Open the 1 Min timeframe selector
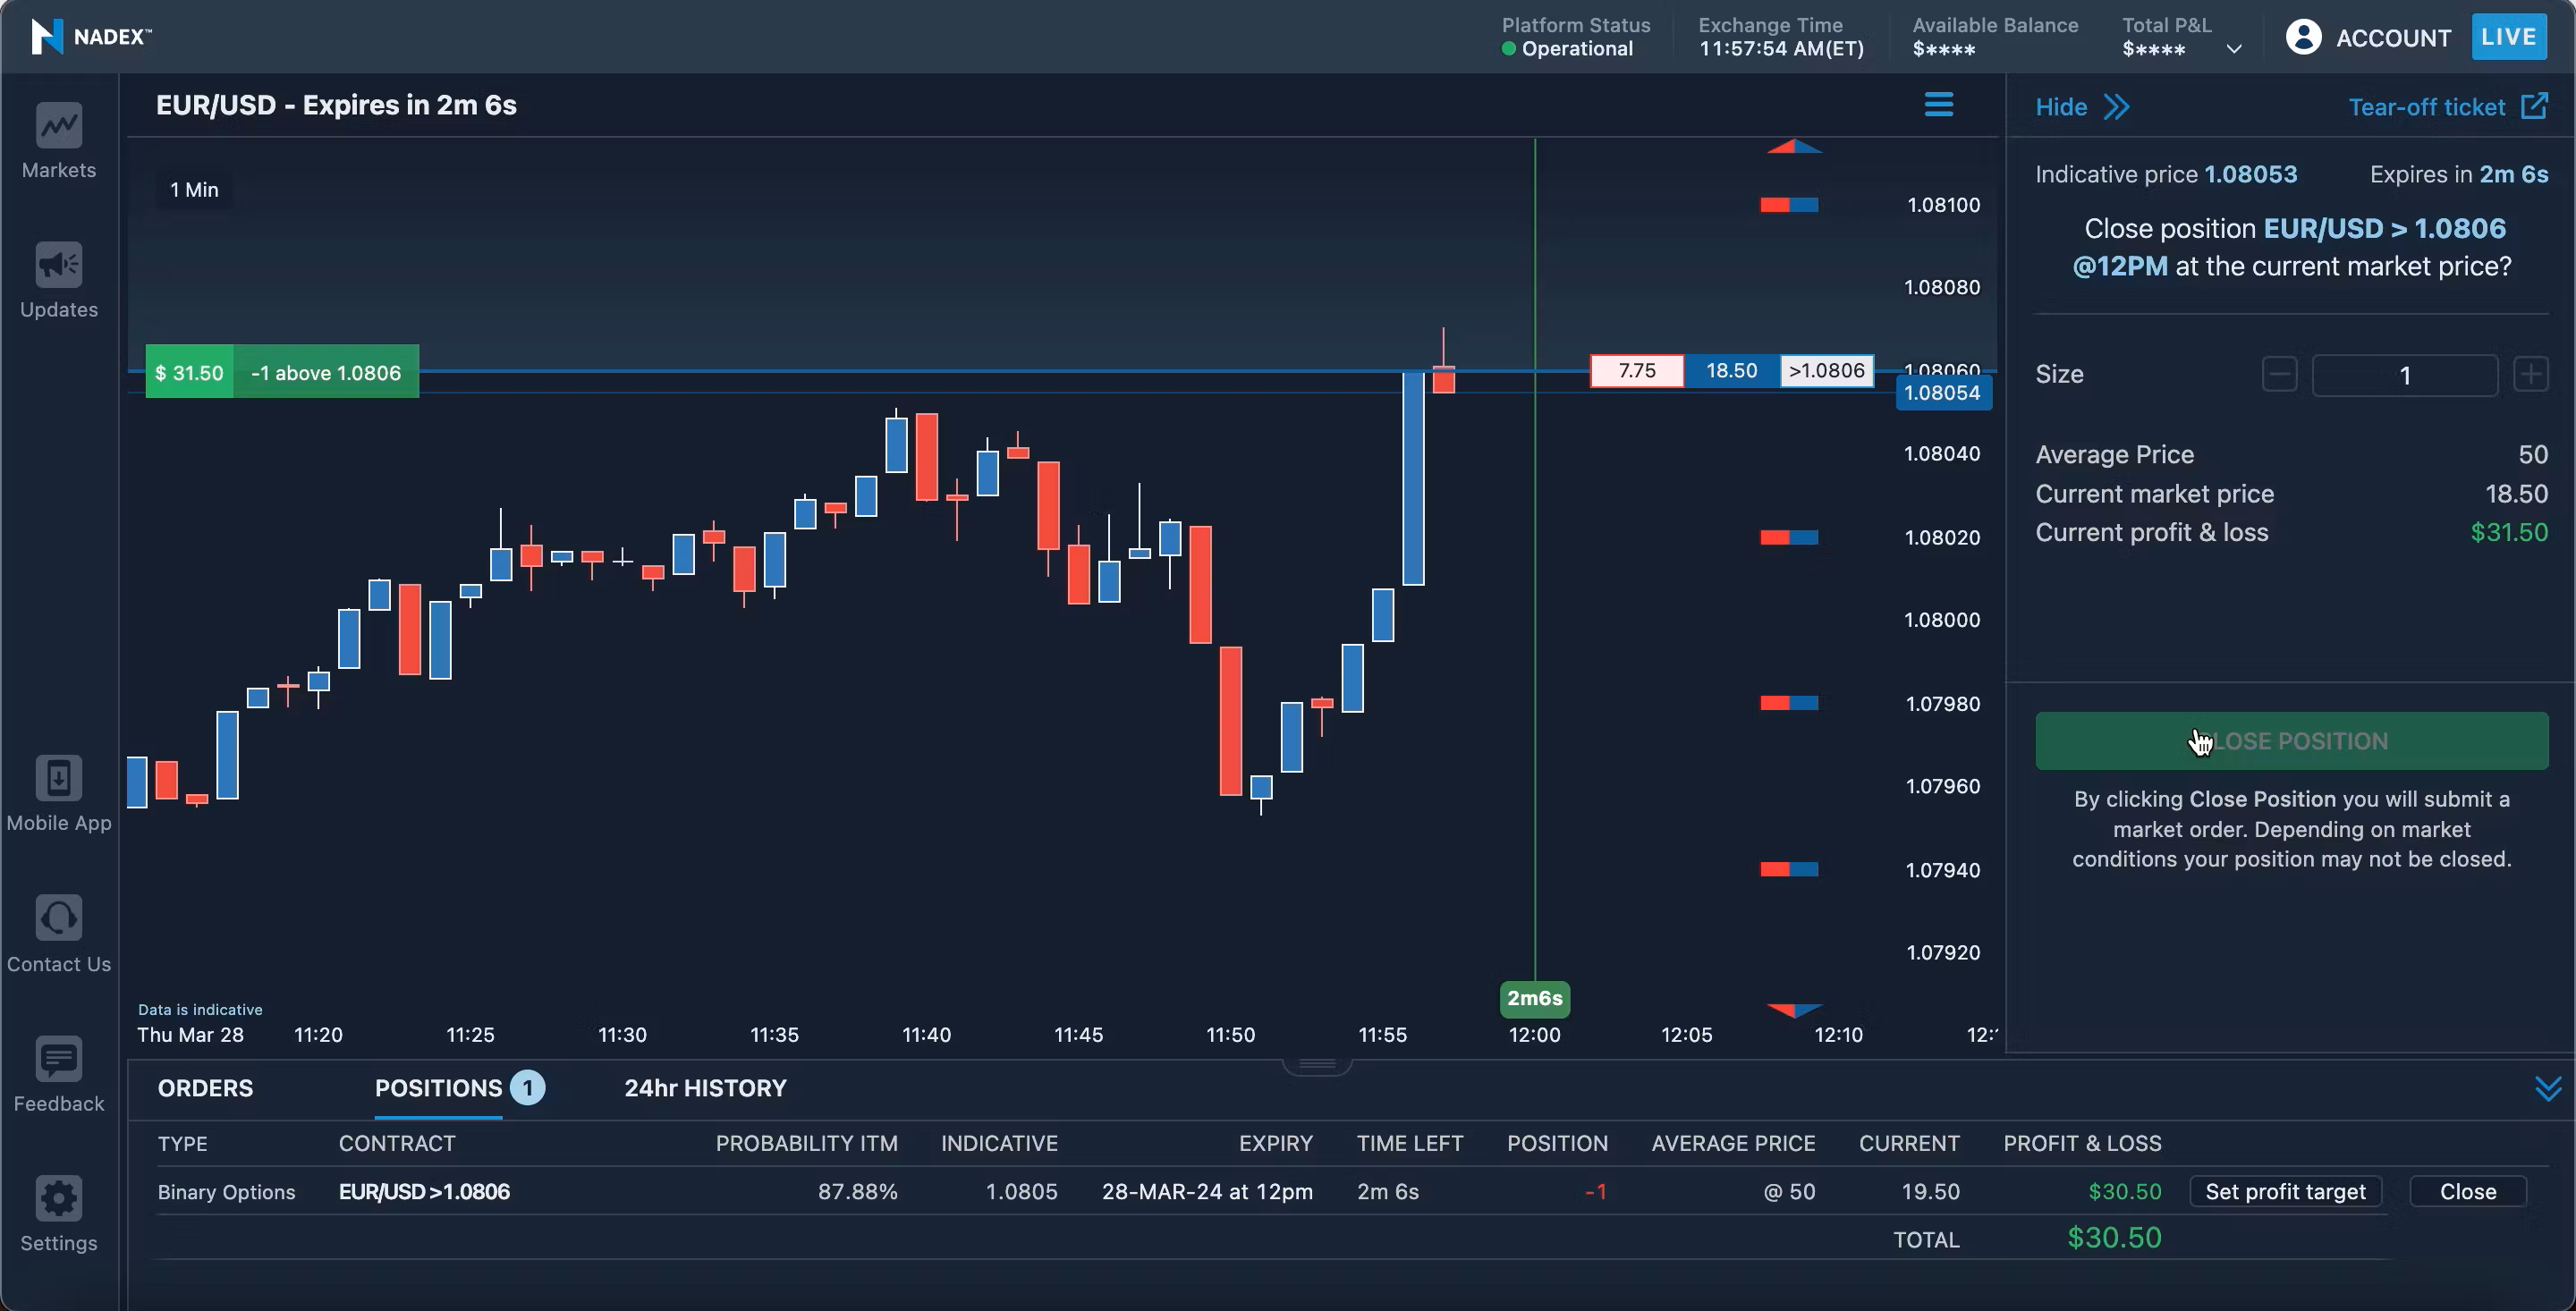Viewport: 2576px width, 1311px height. (x=194, y=190)
